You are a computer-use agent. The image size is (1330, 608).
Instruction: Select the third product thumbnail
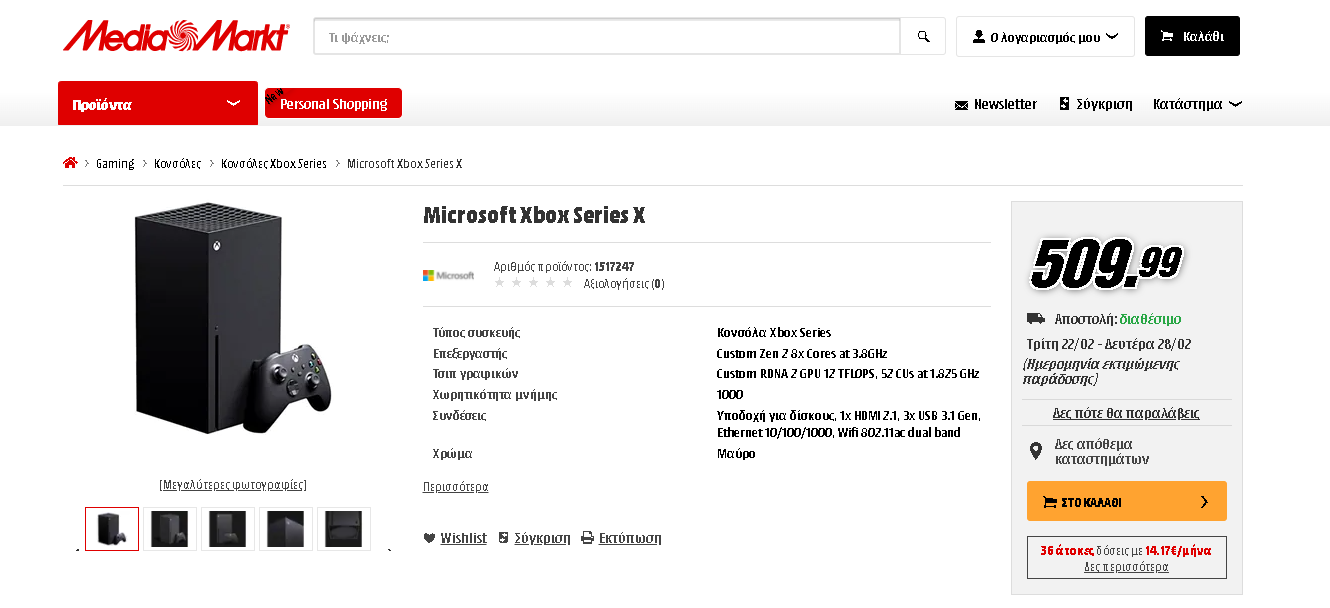coord(228,529)
